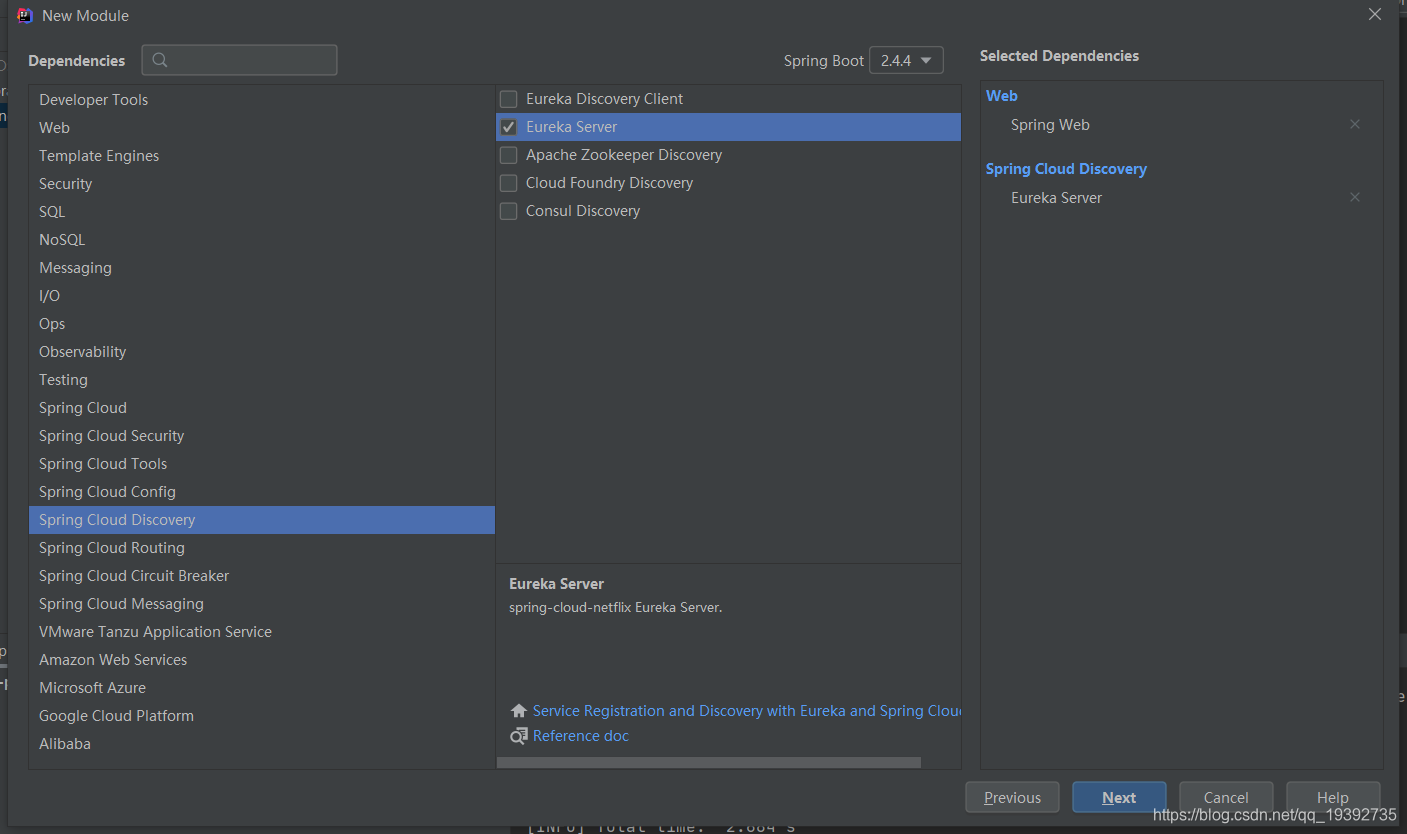Open the Messaging category
The image size is (1407, 834).
click(262, 268)
